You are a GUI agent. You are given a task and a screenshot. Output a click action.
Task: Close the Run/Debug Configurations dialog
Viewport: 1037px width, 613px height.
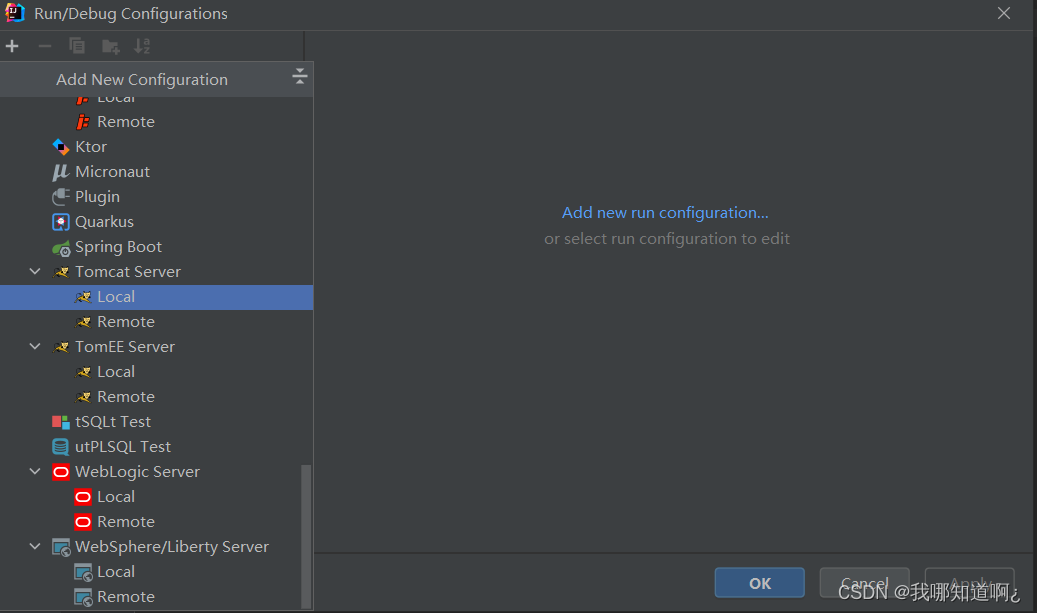pos(1004,13)
